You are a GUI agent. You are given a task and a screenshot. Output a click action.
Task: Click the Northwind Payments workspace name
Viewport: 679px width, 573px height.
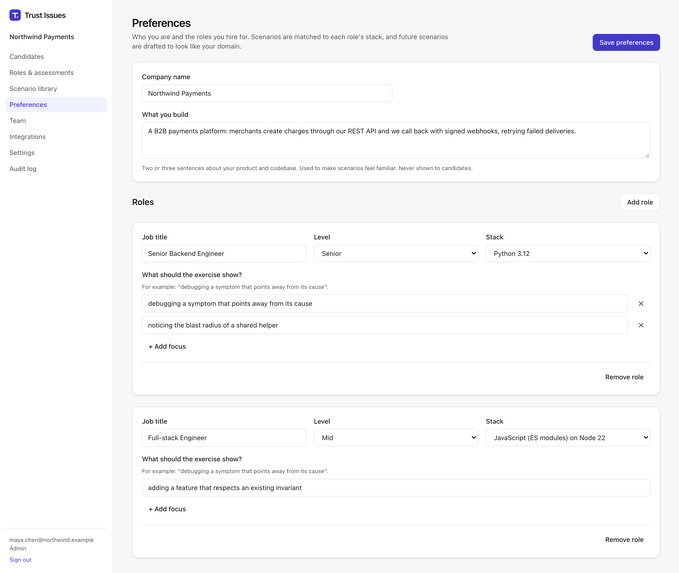[x=42, y=37]
